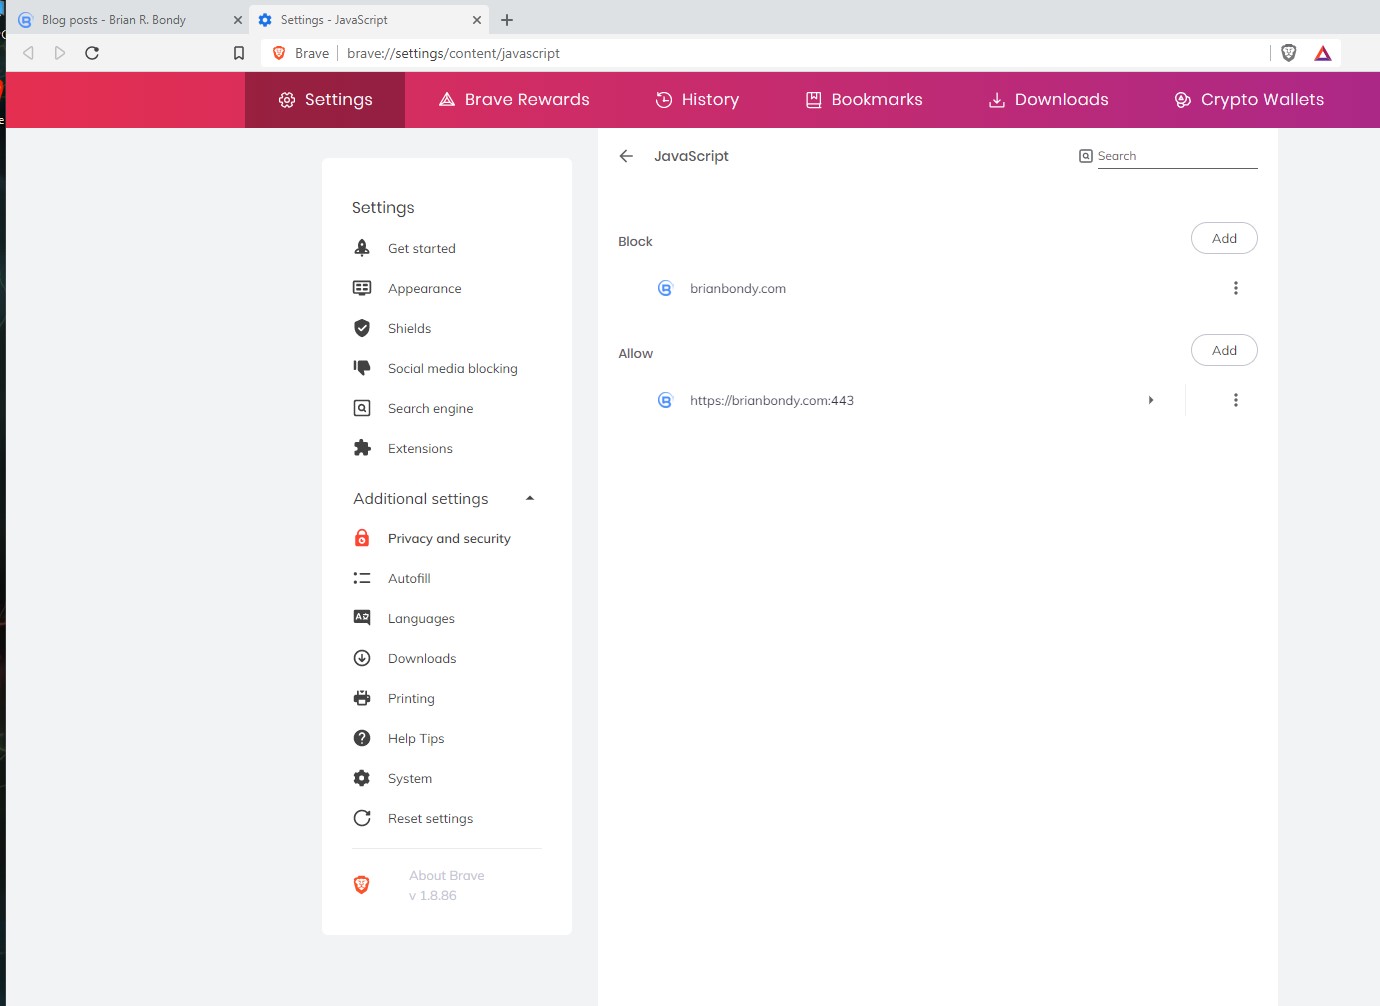Click the Extensions puzzle piece icon

(x=362, y=448)
